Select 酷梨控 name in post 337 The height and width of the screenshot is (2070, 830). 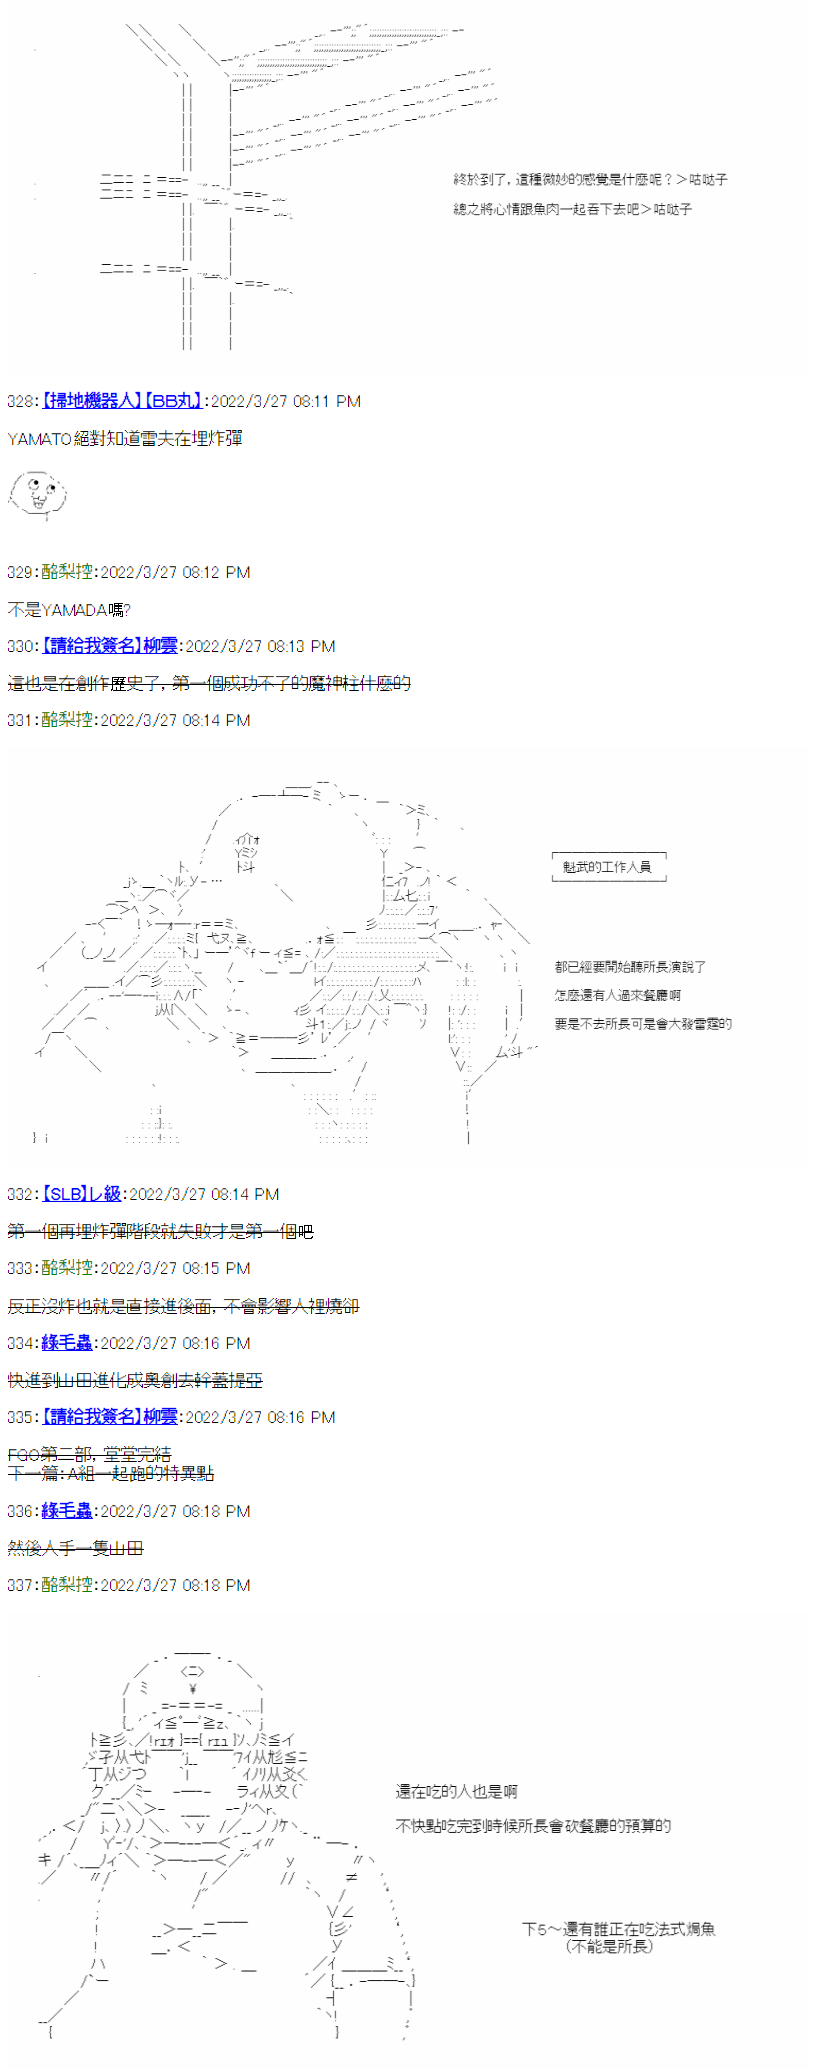click(67, 1585)
